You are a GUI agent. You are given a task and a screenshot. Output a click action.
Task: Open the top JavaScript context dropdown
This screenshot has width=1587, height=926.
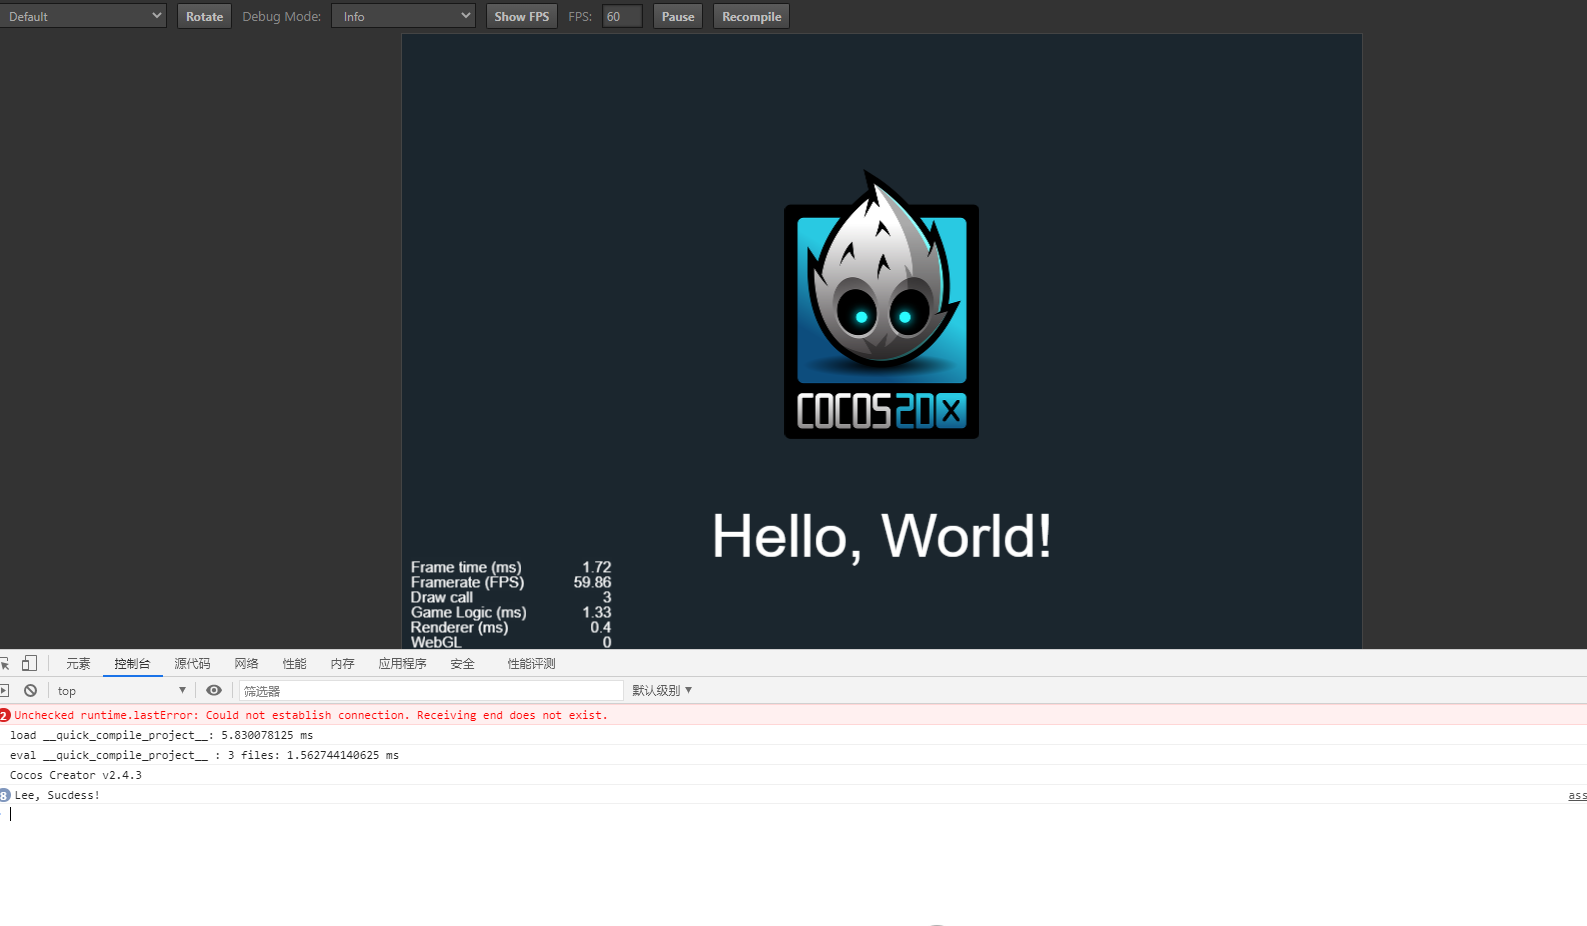pos(121,690)
